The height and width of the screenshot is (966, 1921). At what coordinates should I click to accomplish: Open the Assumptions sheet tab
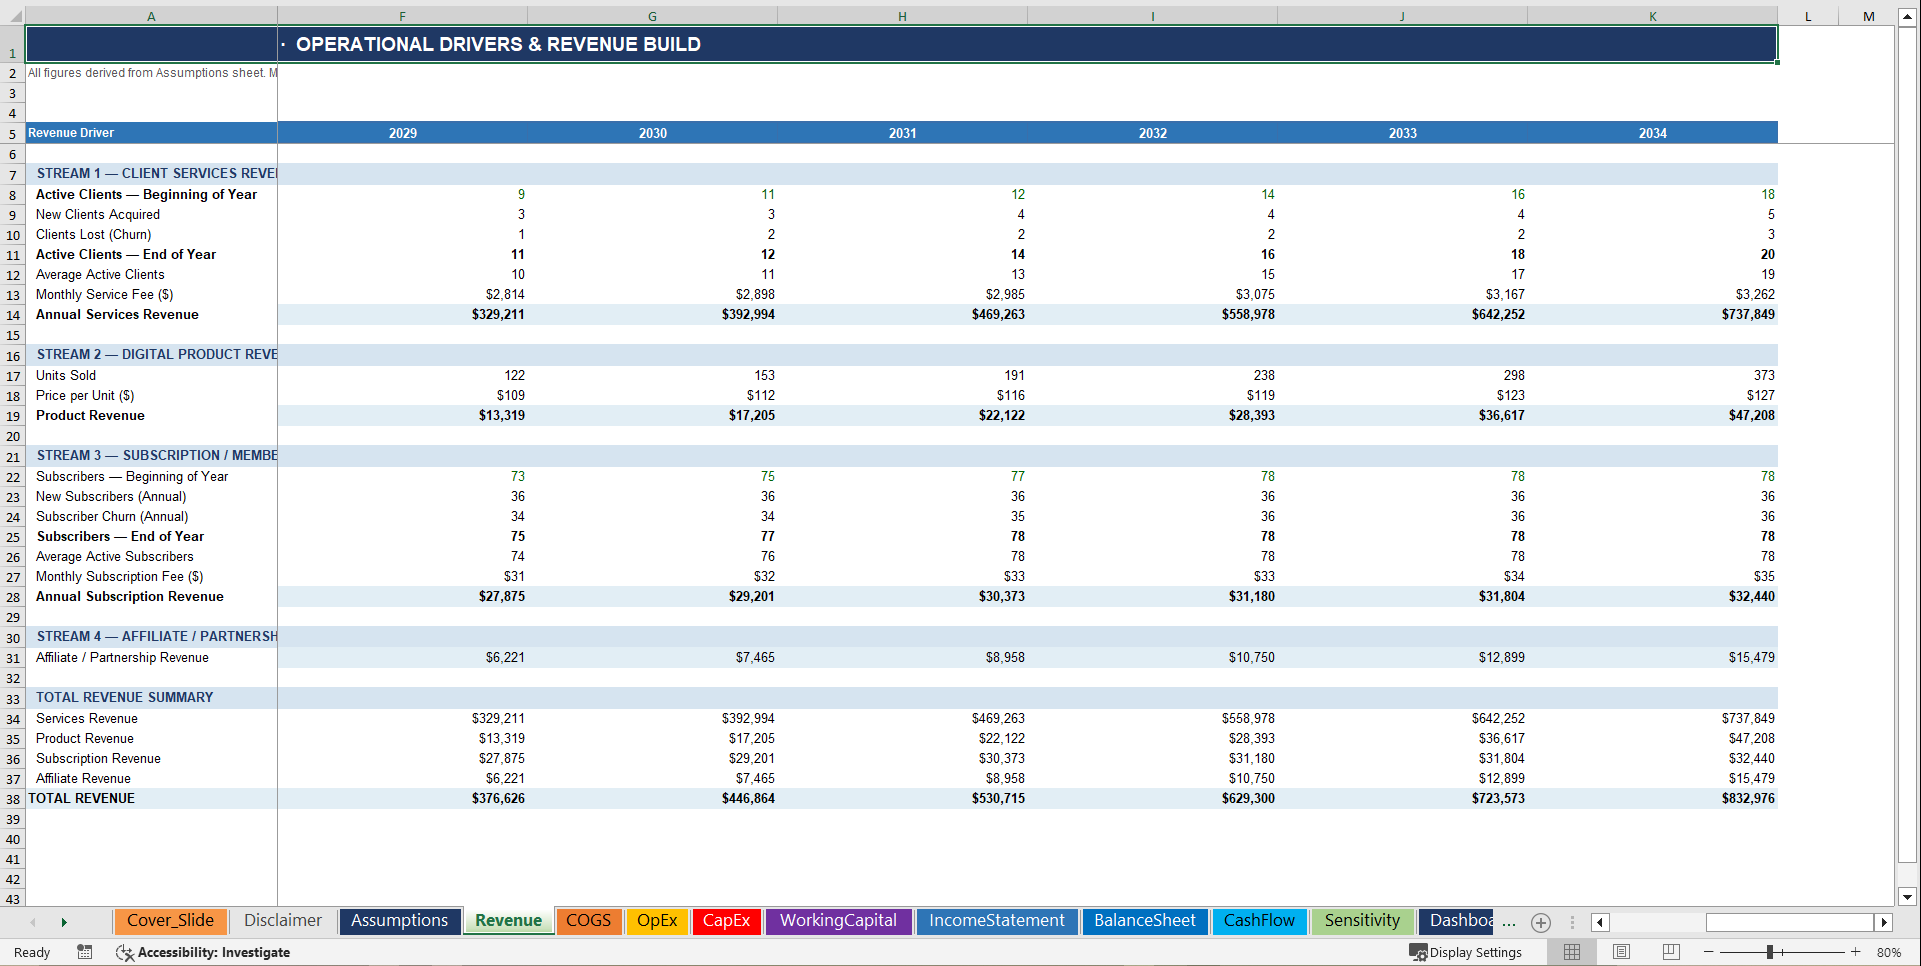(x=399, y=921)
